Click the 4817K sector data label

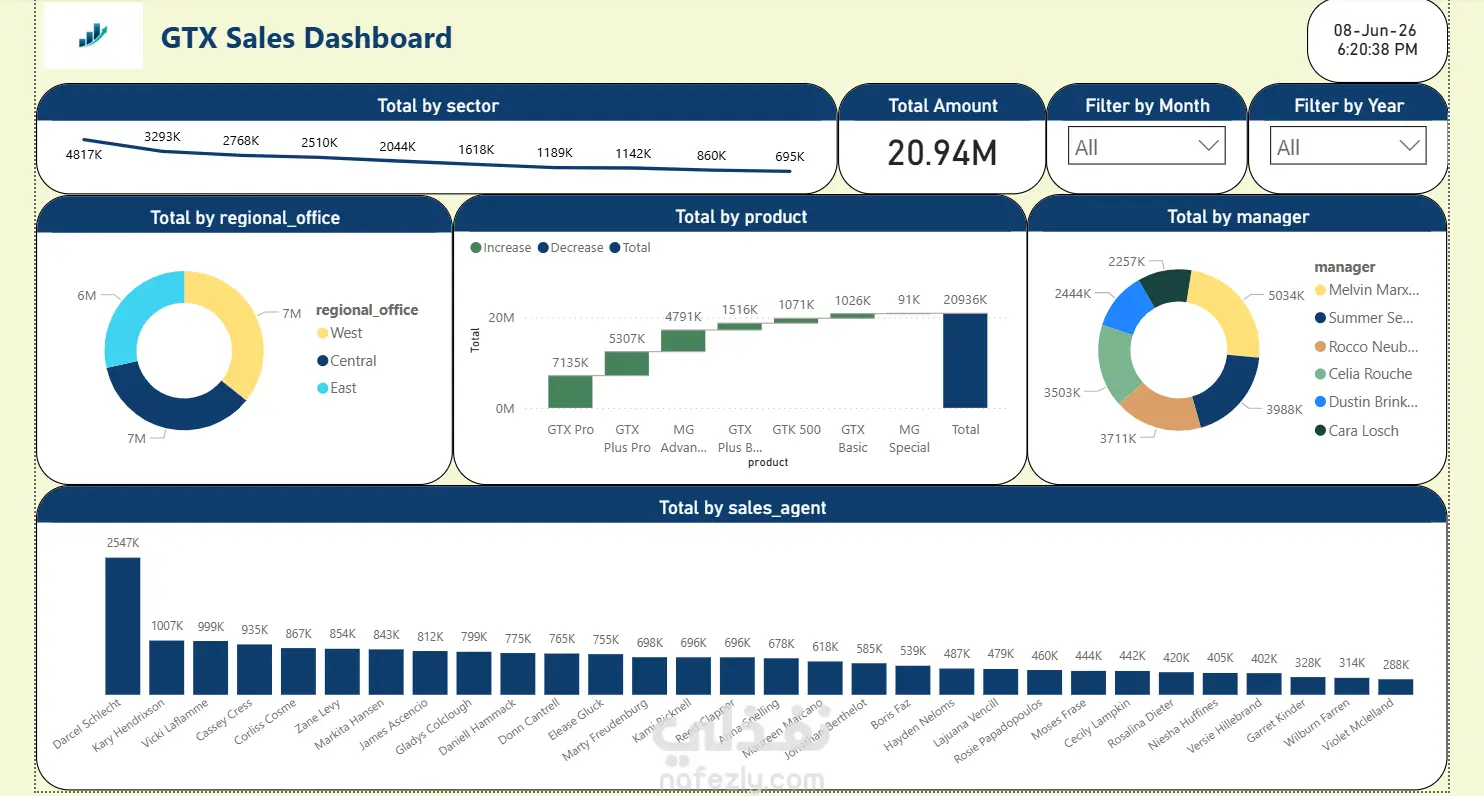(84, 155)
